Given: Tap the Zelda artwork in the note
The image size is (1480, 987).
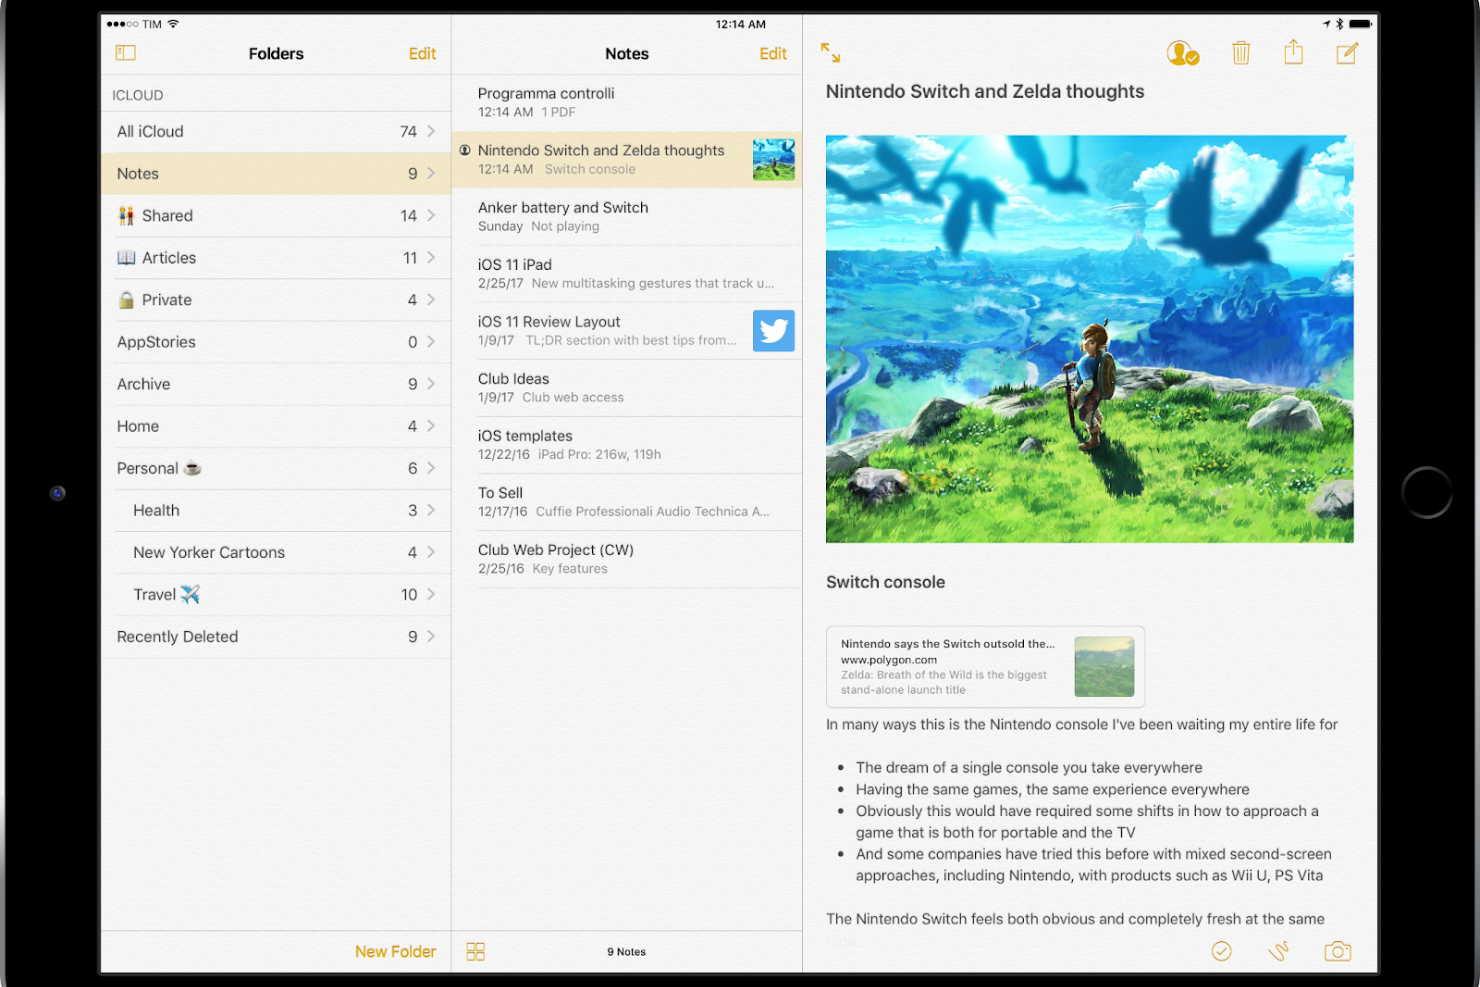Looking at the screenshot, I should pos(1089,338).
